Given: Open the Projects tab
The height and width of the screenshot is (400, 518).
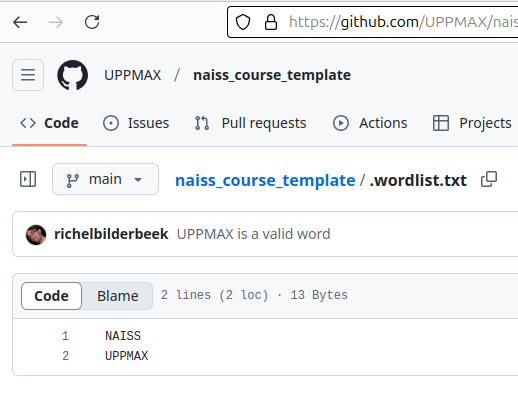Looking at the screenshot, I should 472,123.
